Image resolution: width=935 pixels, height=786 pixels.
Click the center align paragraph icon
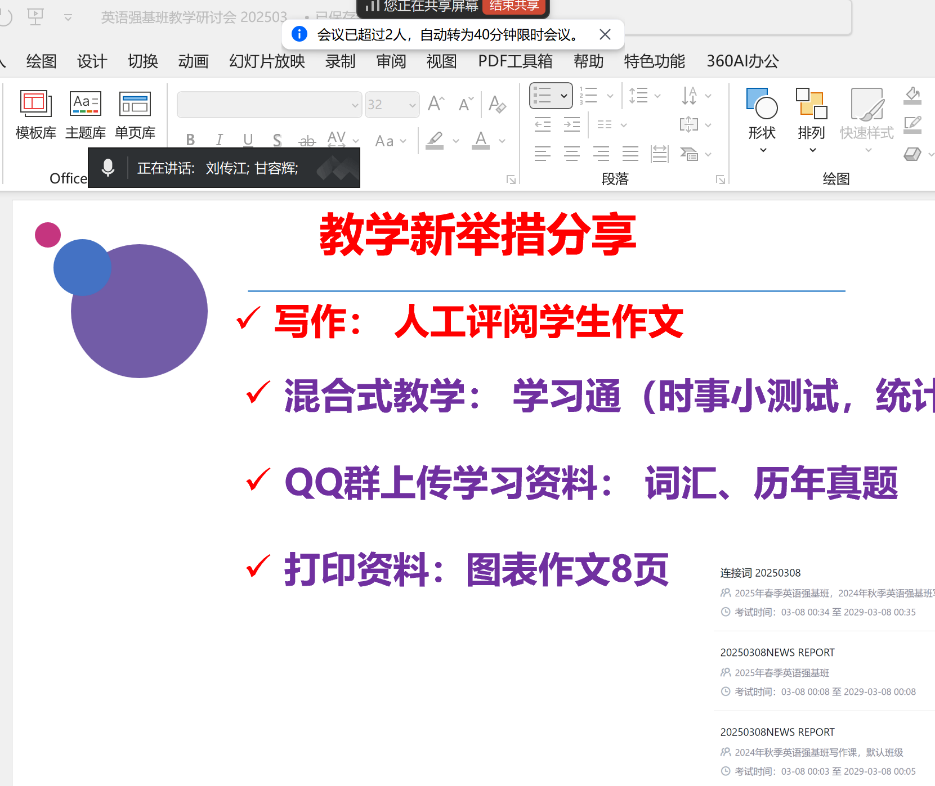(x=572, y=154)
